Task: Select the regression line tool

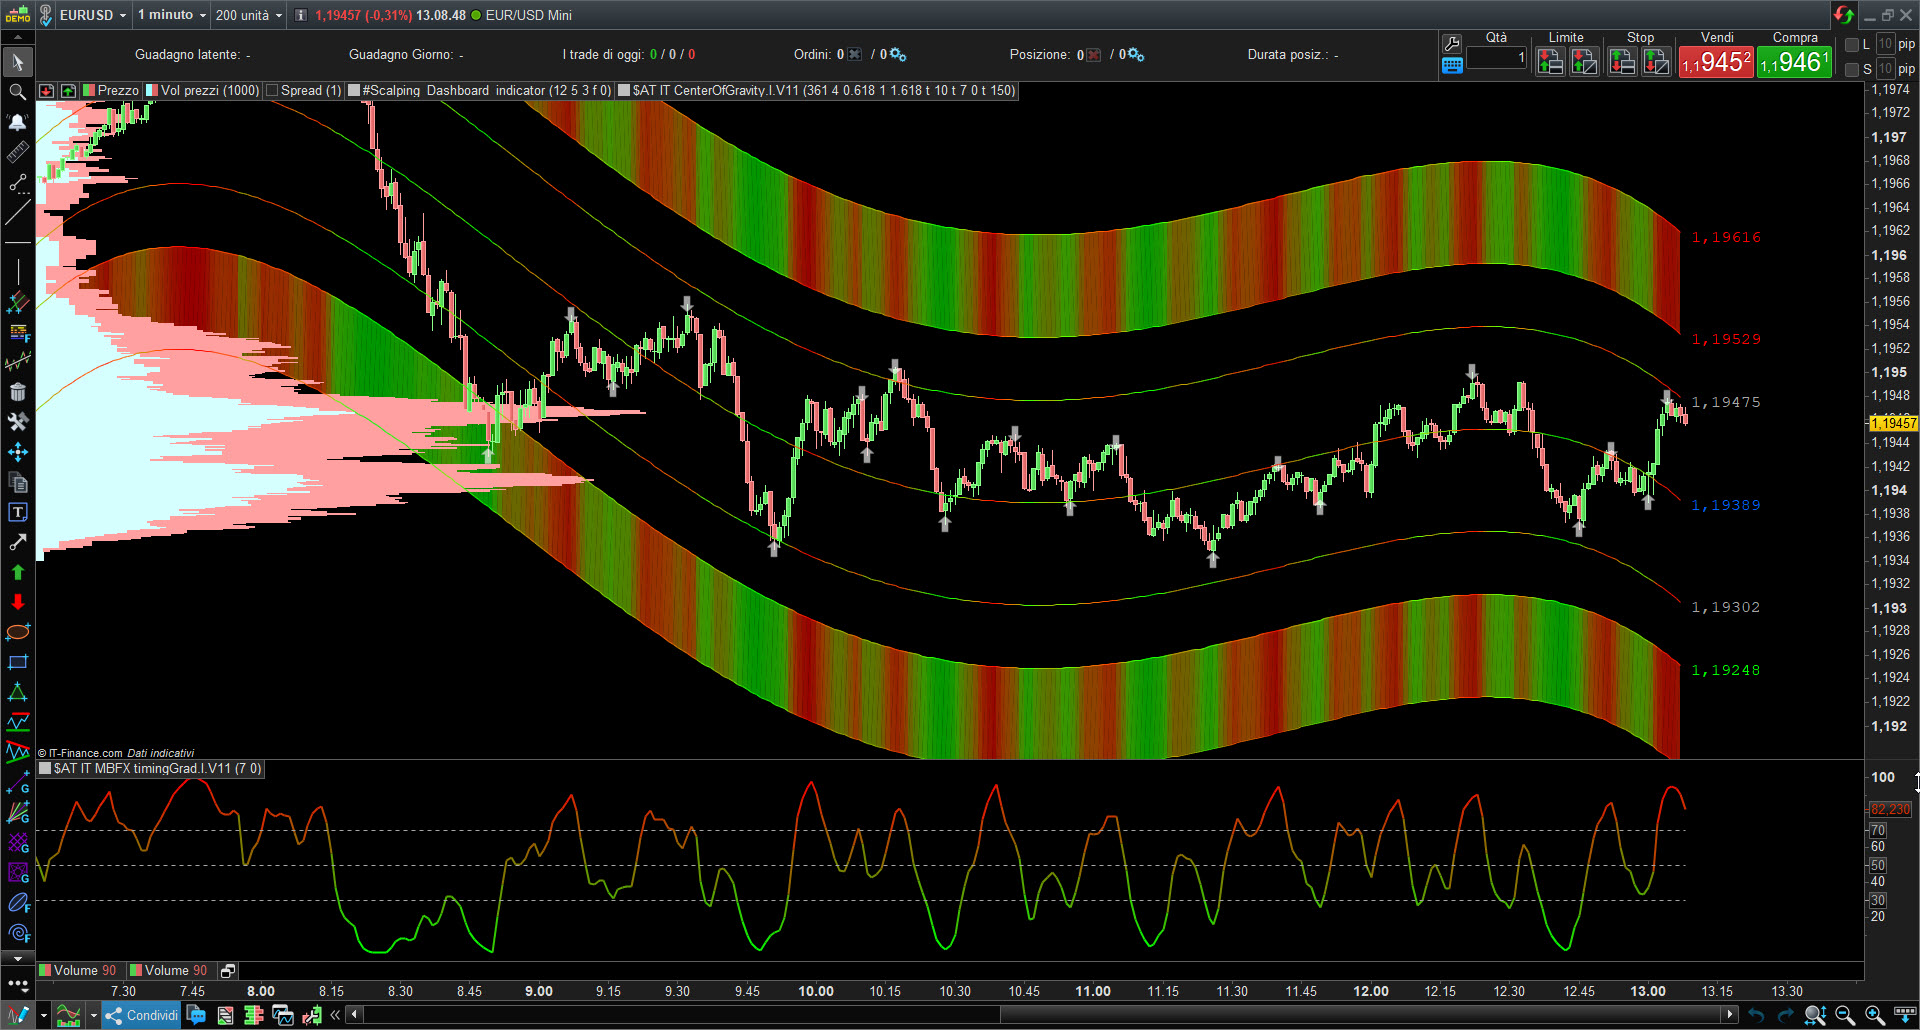Action: 17,362
